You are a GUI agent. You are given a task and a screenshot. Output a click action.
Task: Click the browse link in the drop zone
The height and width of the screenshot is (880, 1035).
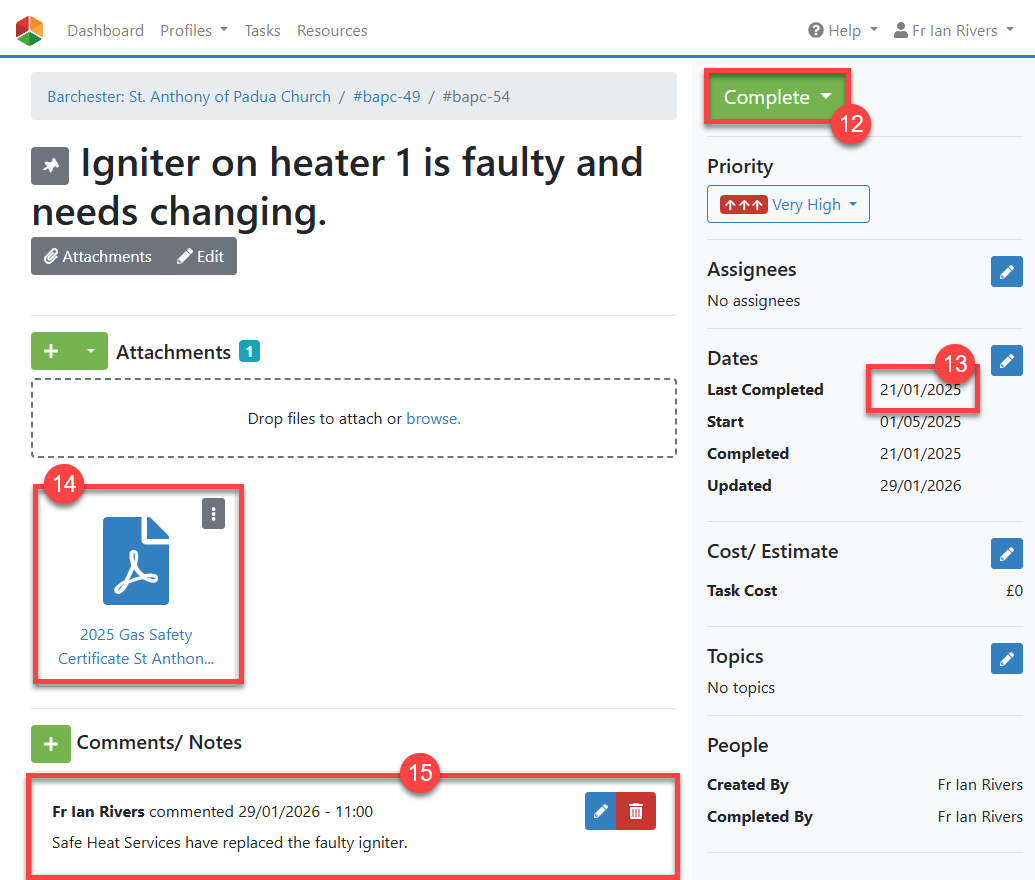[x=433, y=419]
